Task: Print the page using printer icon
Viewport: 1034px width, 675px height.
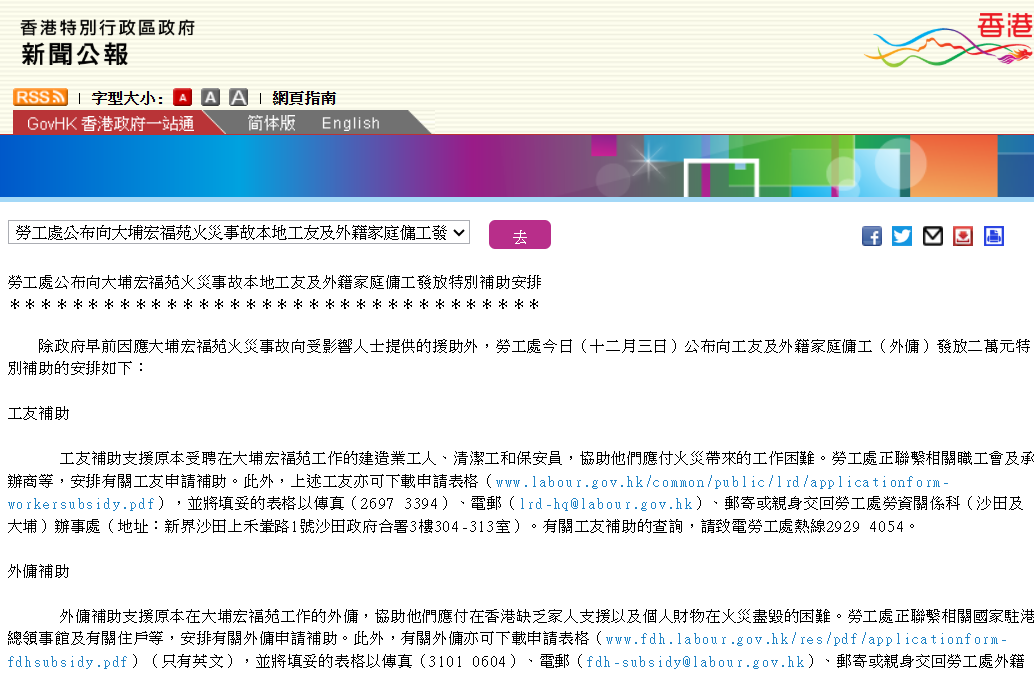Action: [x=993, y=236]
